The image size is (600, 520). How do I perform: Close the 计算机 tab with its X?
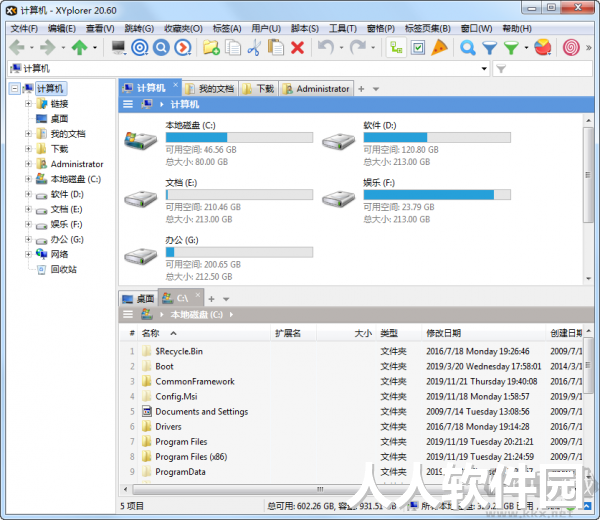click(175, 85)
